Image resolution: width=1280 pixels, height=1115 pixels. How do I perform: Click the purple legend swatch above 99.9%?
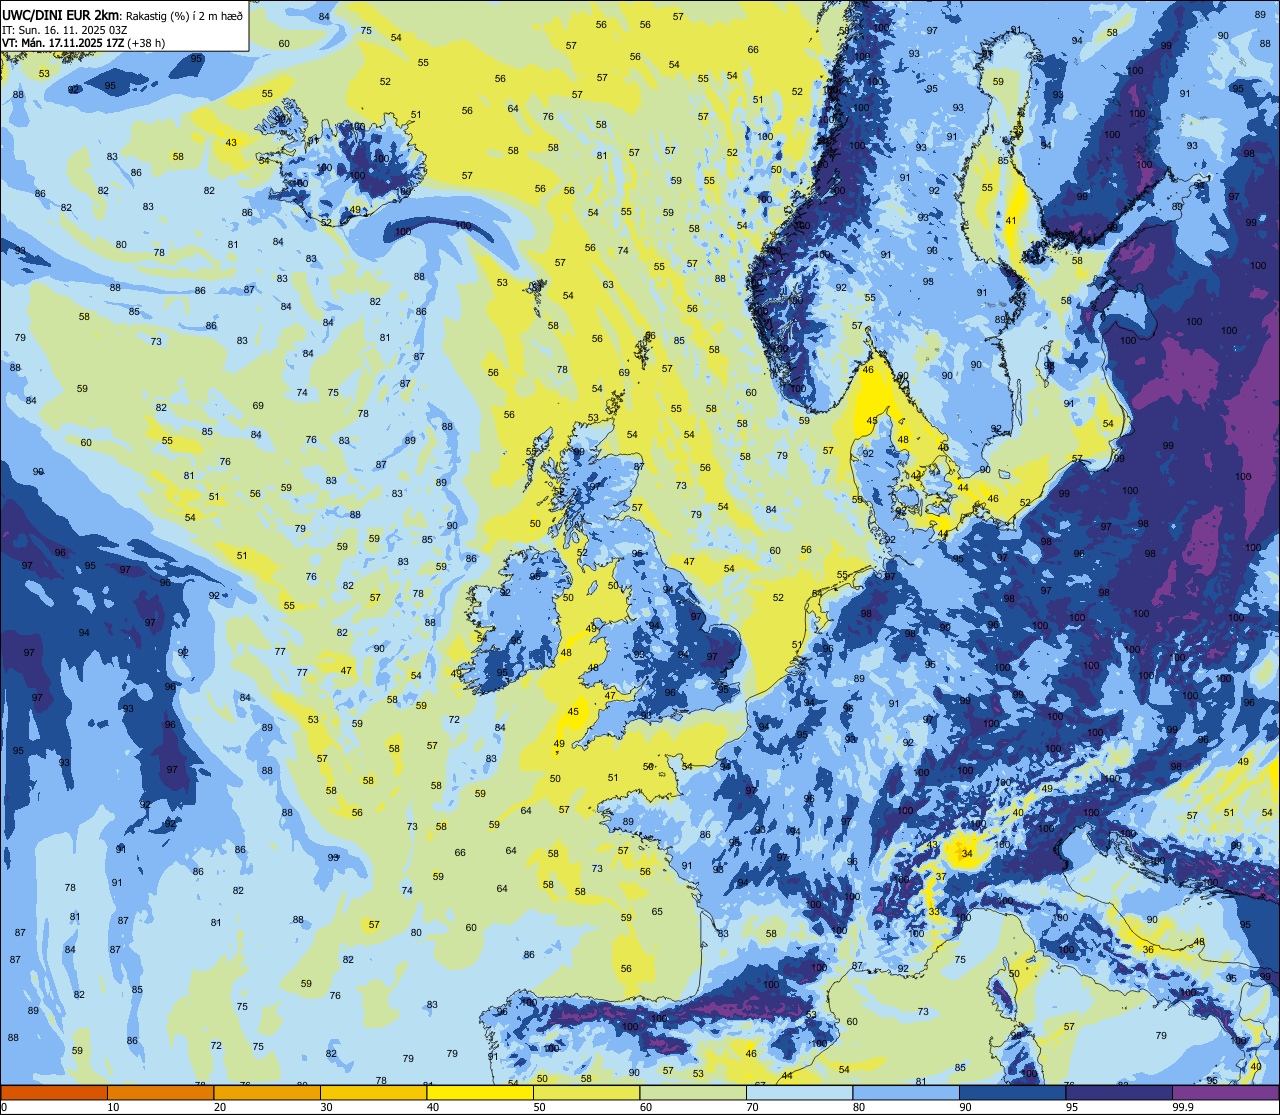click(1225, 1092)
